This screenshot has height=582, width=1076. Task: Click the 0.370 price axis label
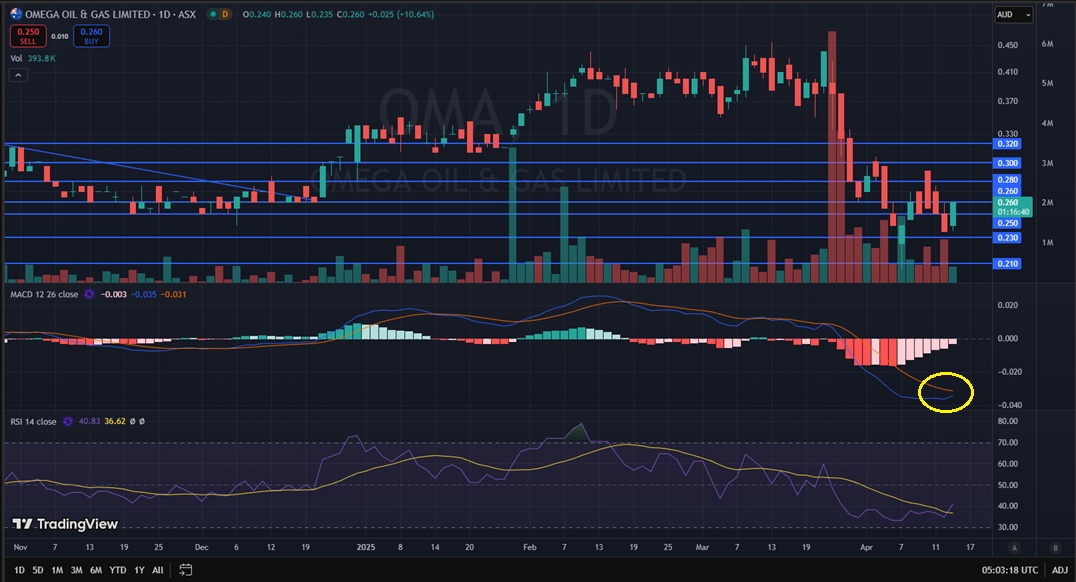click(1007, 102)
